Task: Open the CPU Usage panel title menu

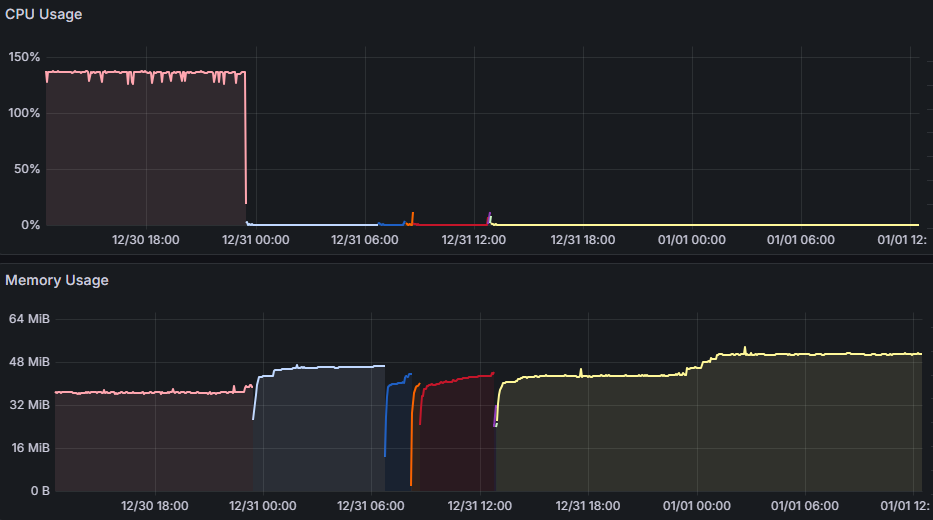Action: [x=44, y=15]
